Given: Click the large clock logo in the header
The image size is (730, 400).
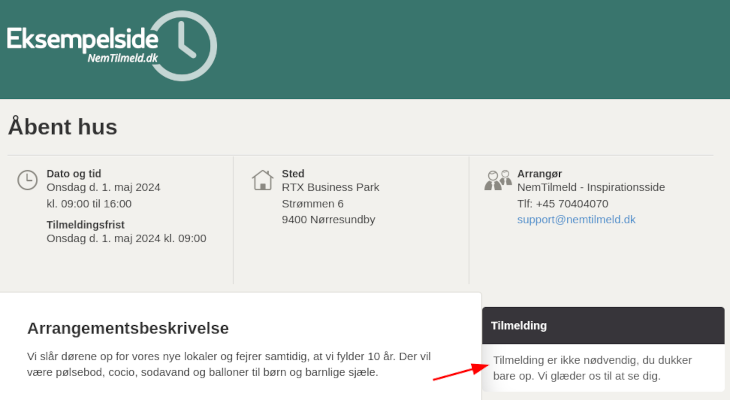Looking at the screenshot, I should point(184,46).
